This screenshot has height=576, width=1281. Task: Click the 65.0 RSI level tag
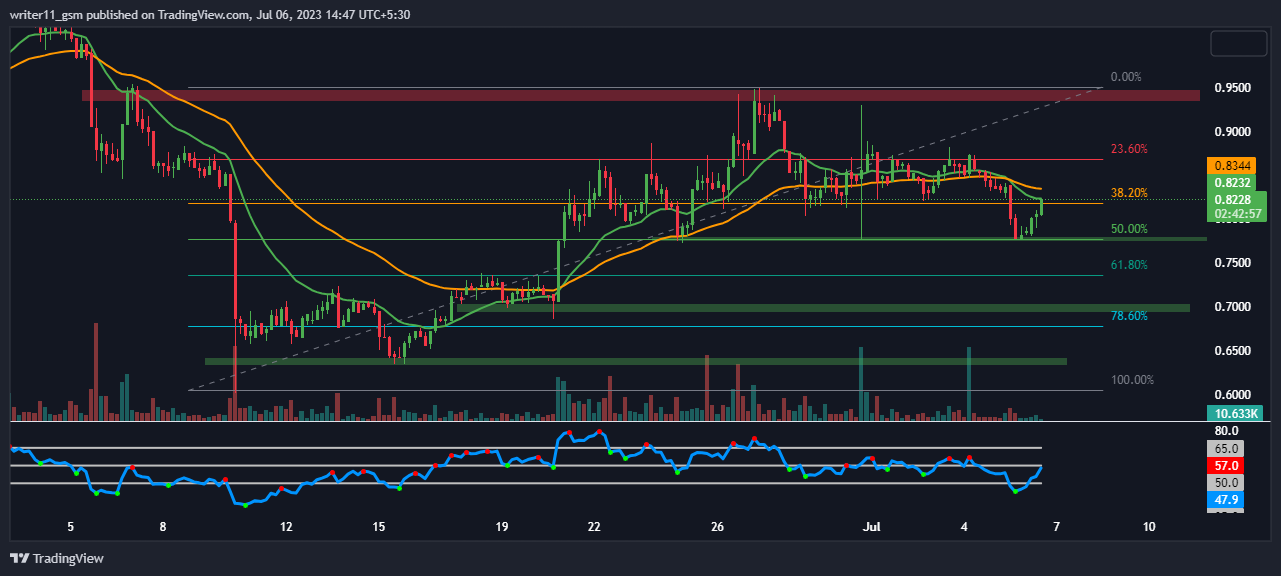point(1227,449)
